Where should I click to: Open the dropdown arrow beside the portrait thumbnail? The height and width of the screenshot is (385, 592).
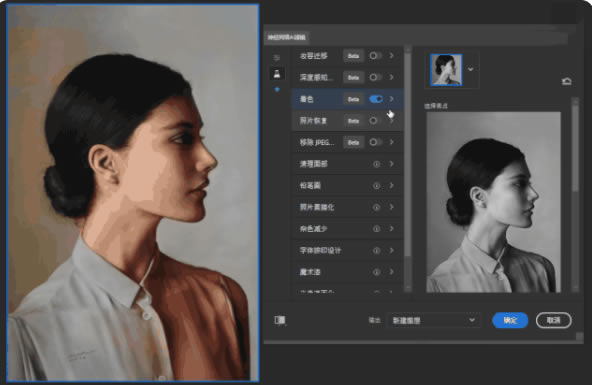tap(470, 69)
